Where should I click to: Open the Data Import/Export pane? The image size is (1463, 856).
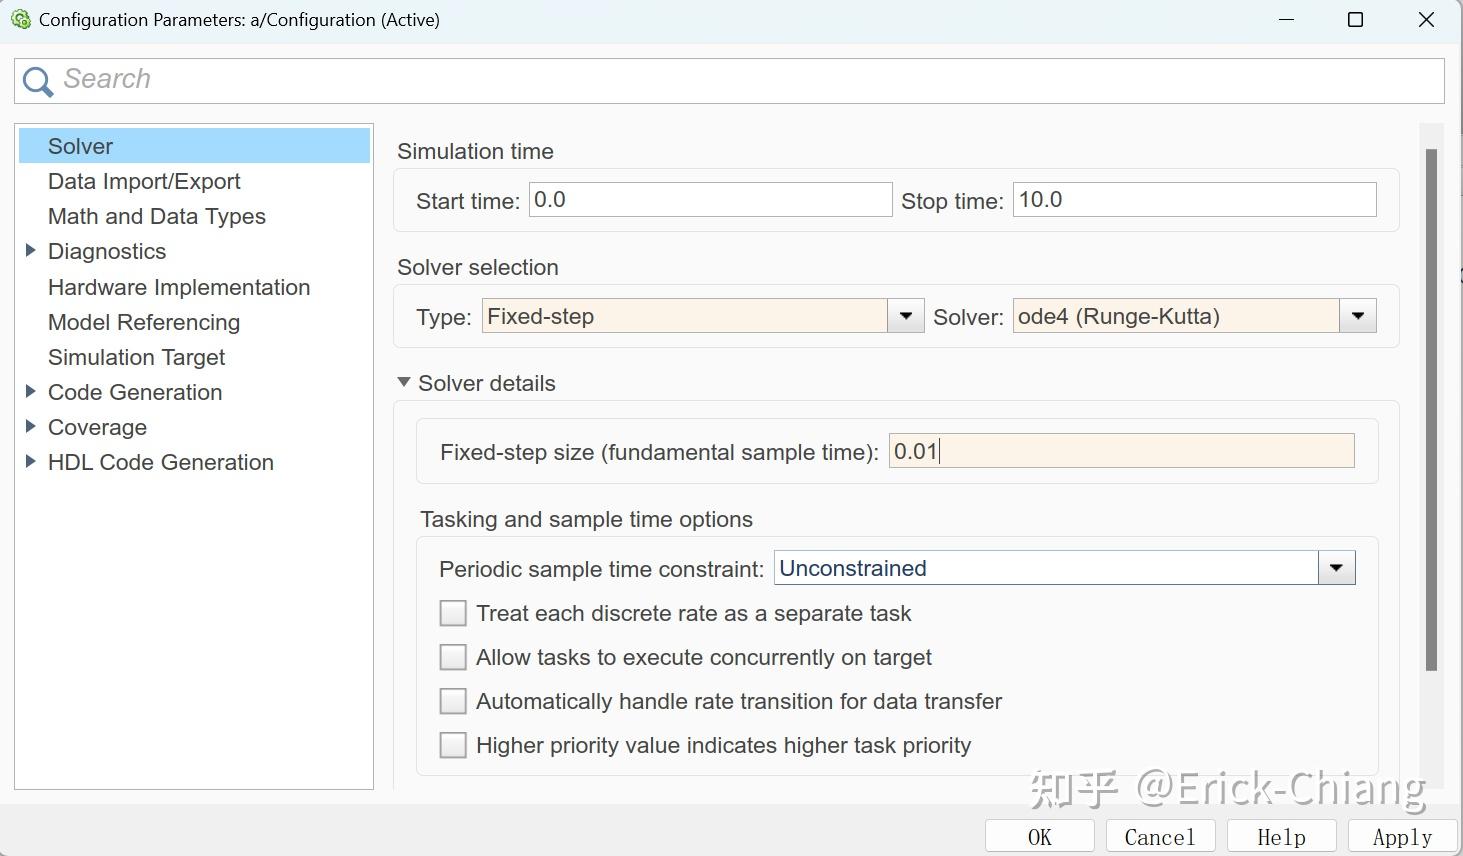tap(144, 181)
